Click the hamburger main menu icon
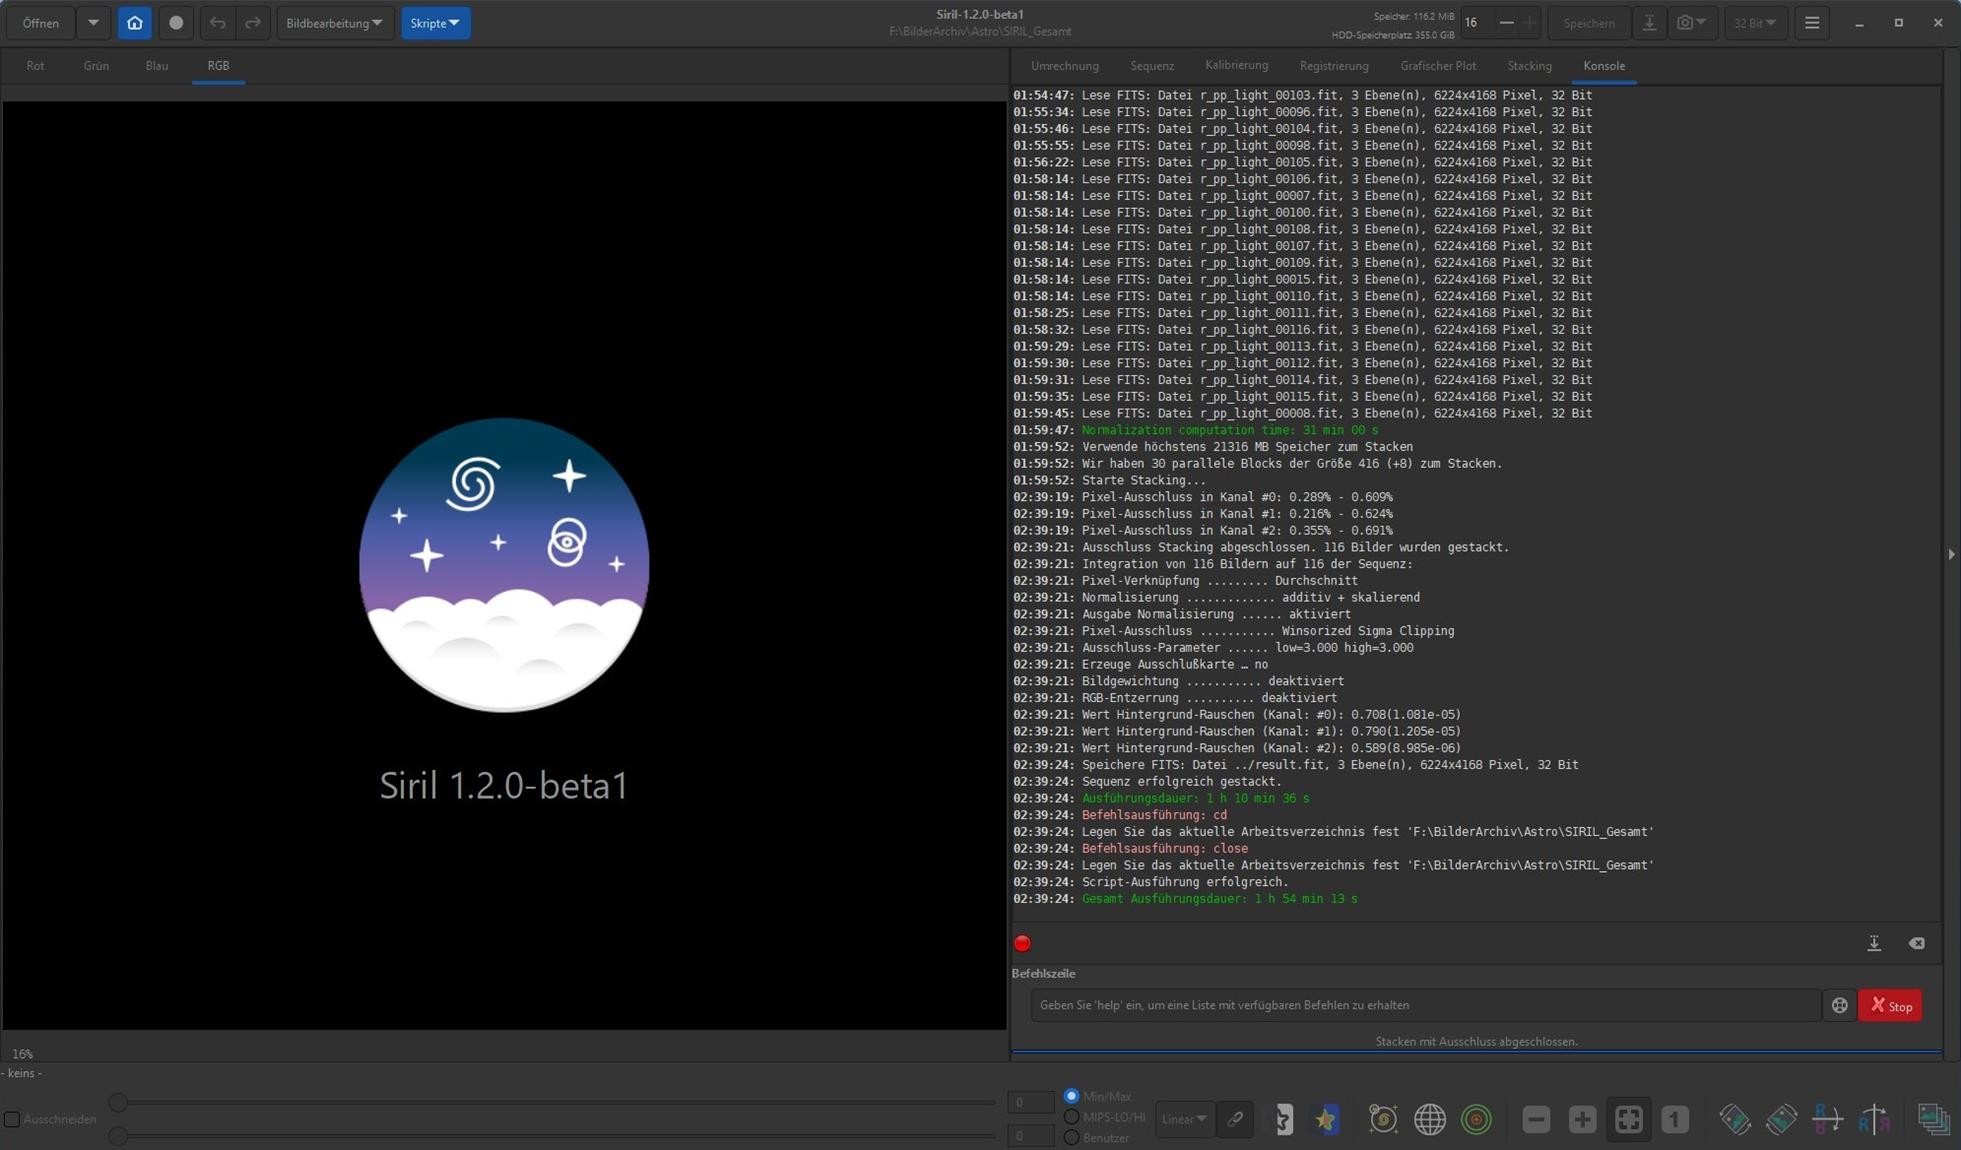Image resolution: width=1961 pixels, height=1150 pixels. [1812, 23]
